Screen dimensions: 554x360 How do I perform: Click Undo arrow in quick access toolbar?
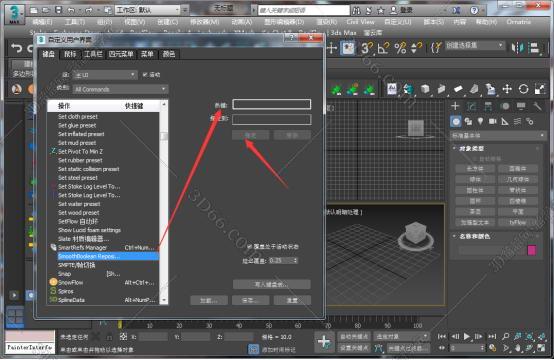(71, 10)
